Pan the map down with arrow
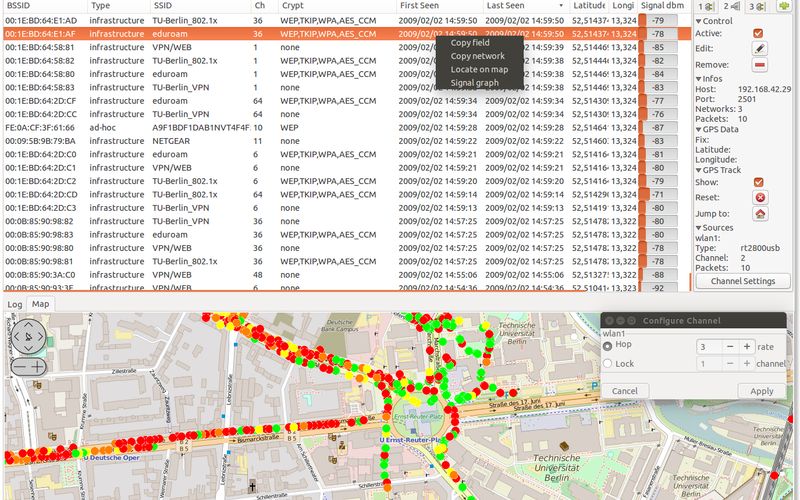This screenshot has height=500, width=800. (28, 348)
